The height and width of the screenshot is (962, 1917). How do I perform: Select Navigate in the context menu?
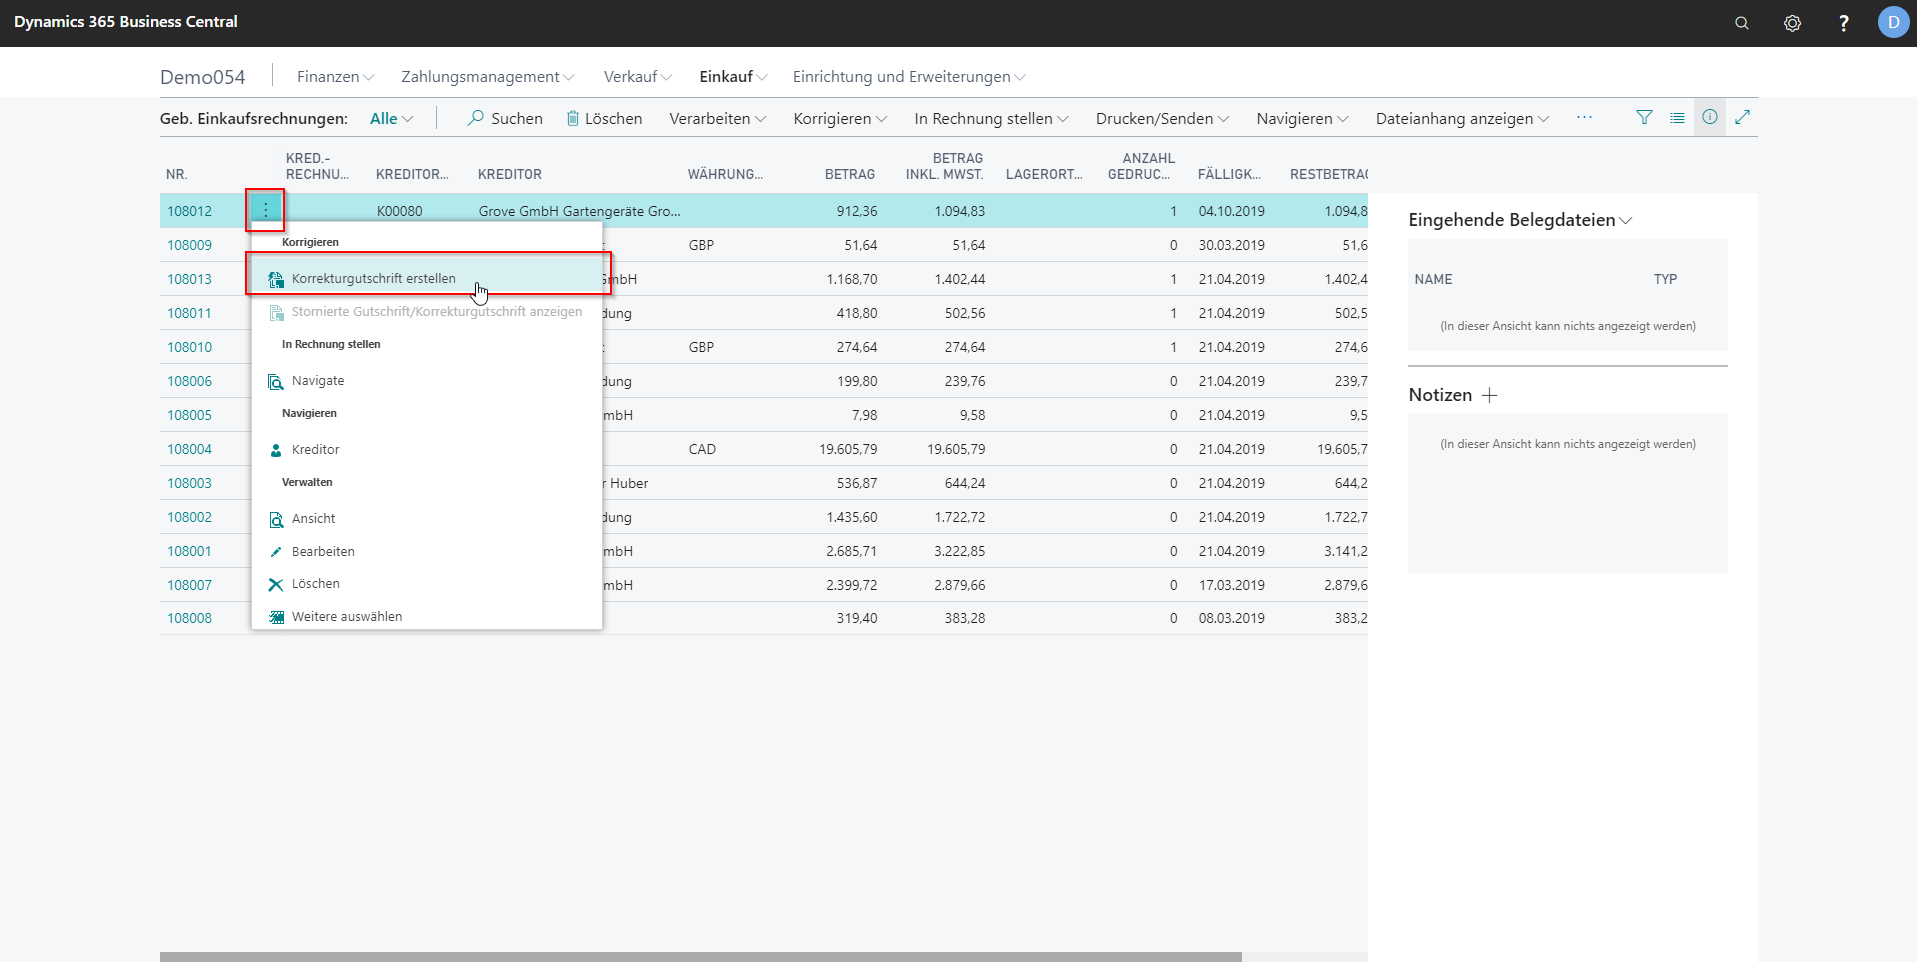coord(318,381)
